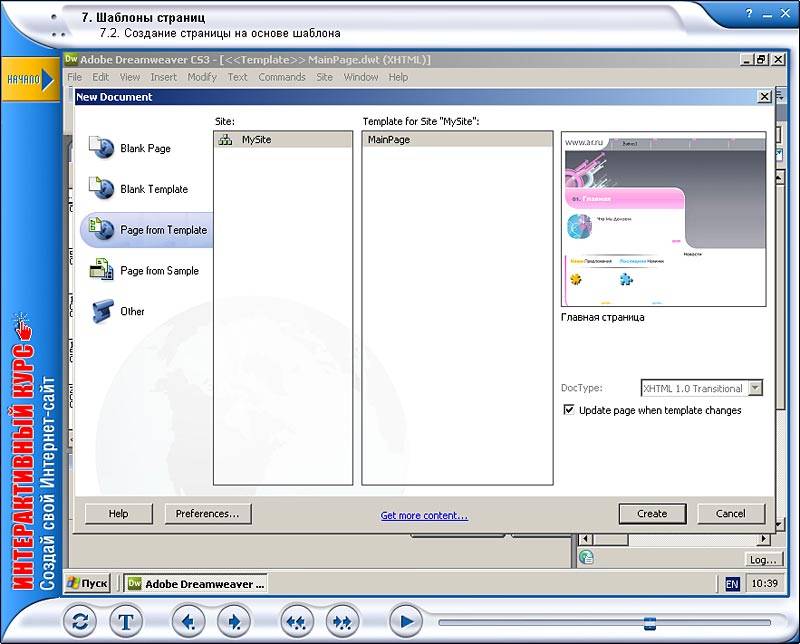Cancel the New Document dialog
Screen dimensions: 800x644
click(731, 514)
